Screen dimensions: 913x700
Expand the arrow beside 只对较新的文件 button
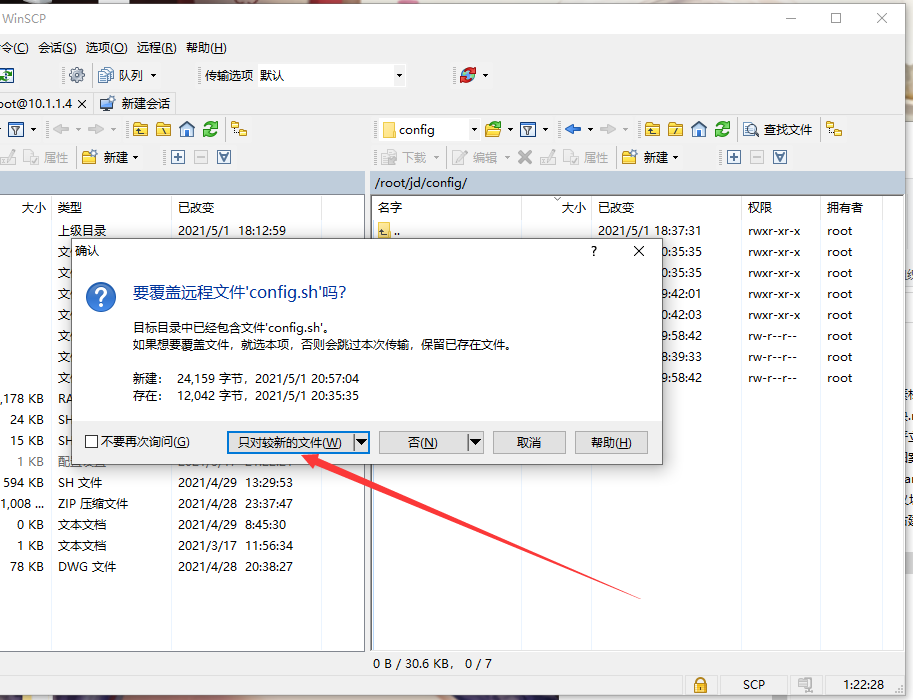[362, 442]
